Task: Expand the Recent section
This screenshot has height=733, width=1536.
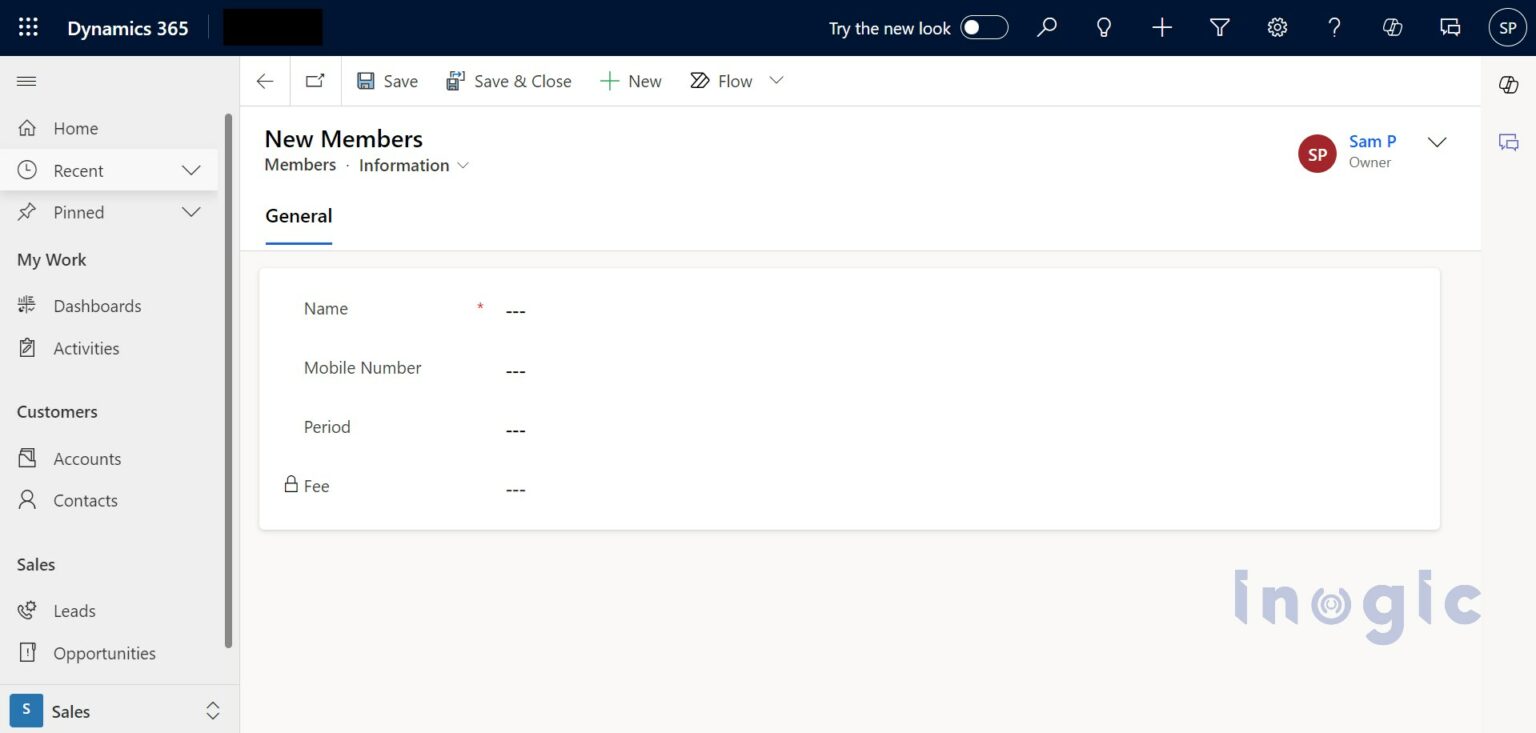Action: point(191,170)
